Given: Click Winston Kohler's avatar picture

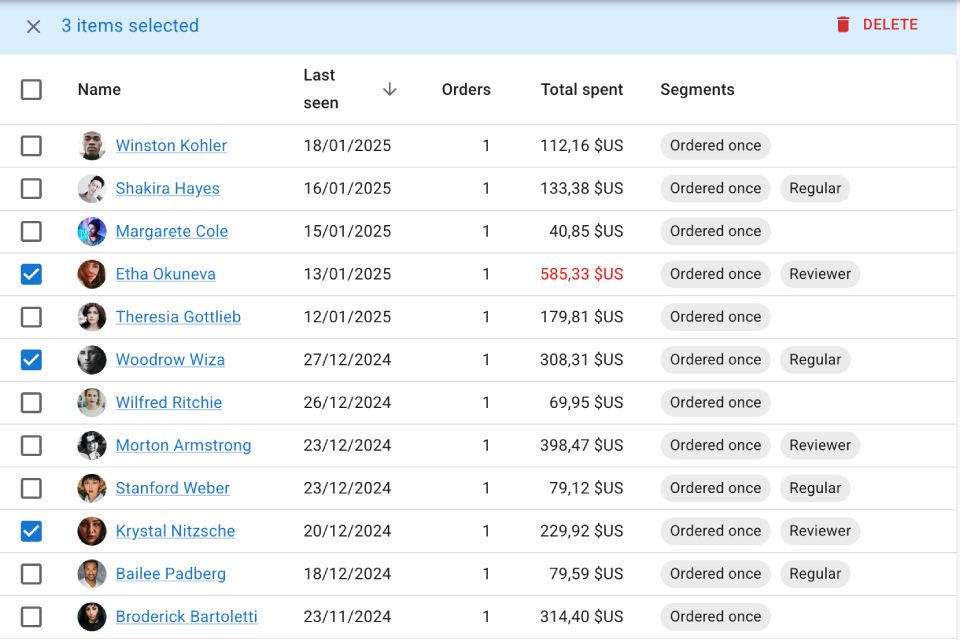Looking at the screenshot, I should point(92,146).
